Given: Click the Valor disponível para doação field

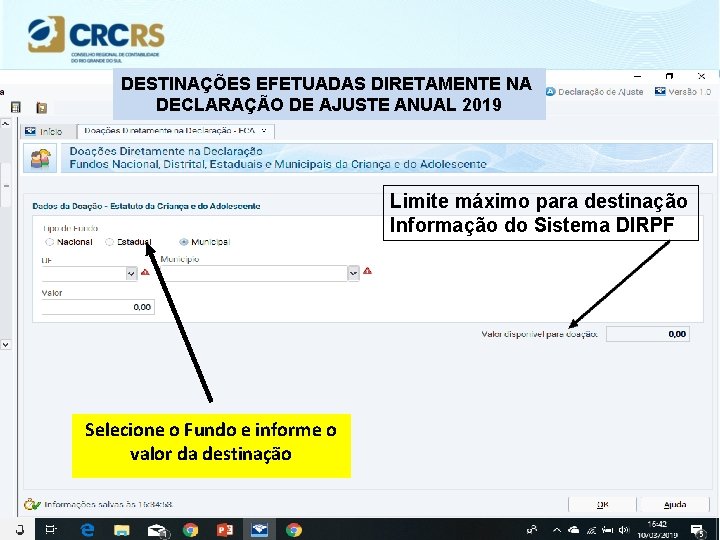Looking at the screenshot, I should pyautogui.click(x=647, y=334).
